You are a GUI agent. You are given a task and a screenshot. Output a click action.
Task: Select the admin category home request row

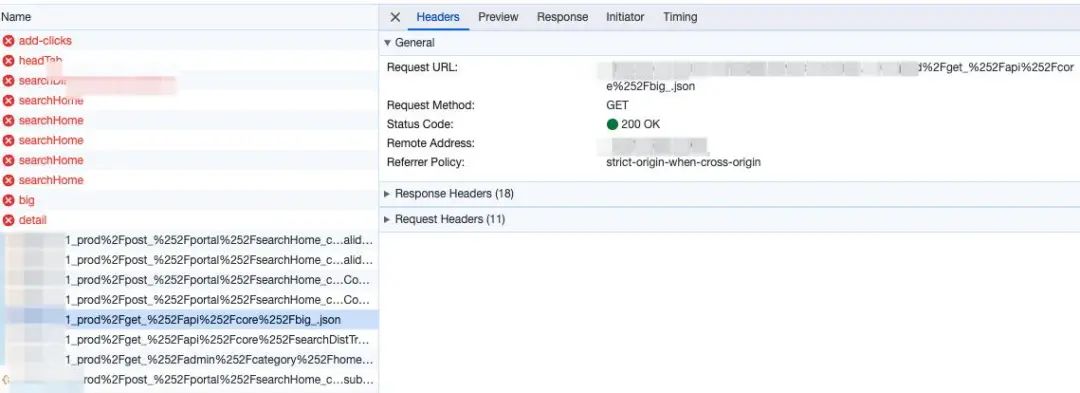click(189, 360)
